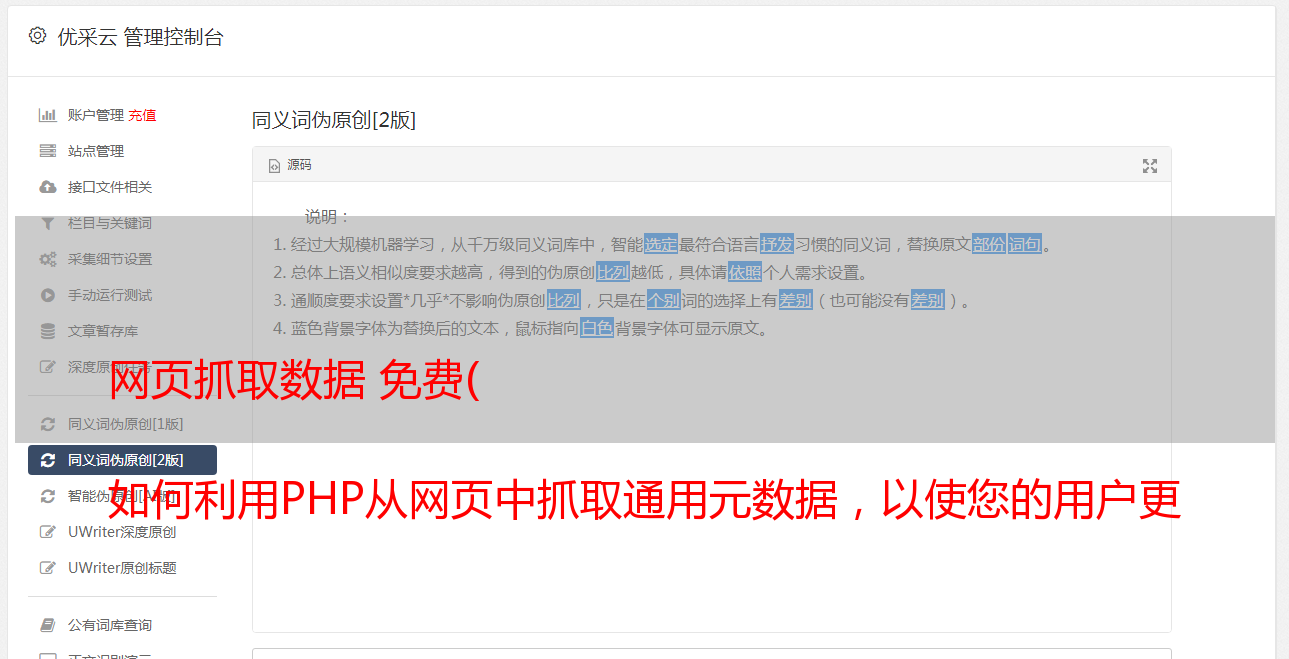Screen dimensions: 1289x659
Task: Open UWriter原创标题 in the sidebar
Action: (x=122, y=568)
